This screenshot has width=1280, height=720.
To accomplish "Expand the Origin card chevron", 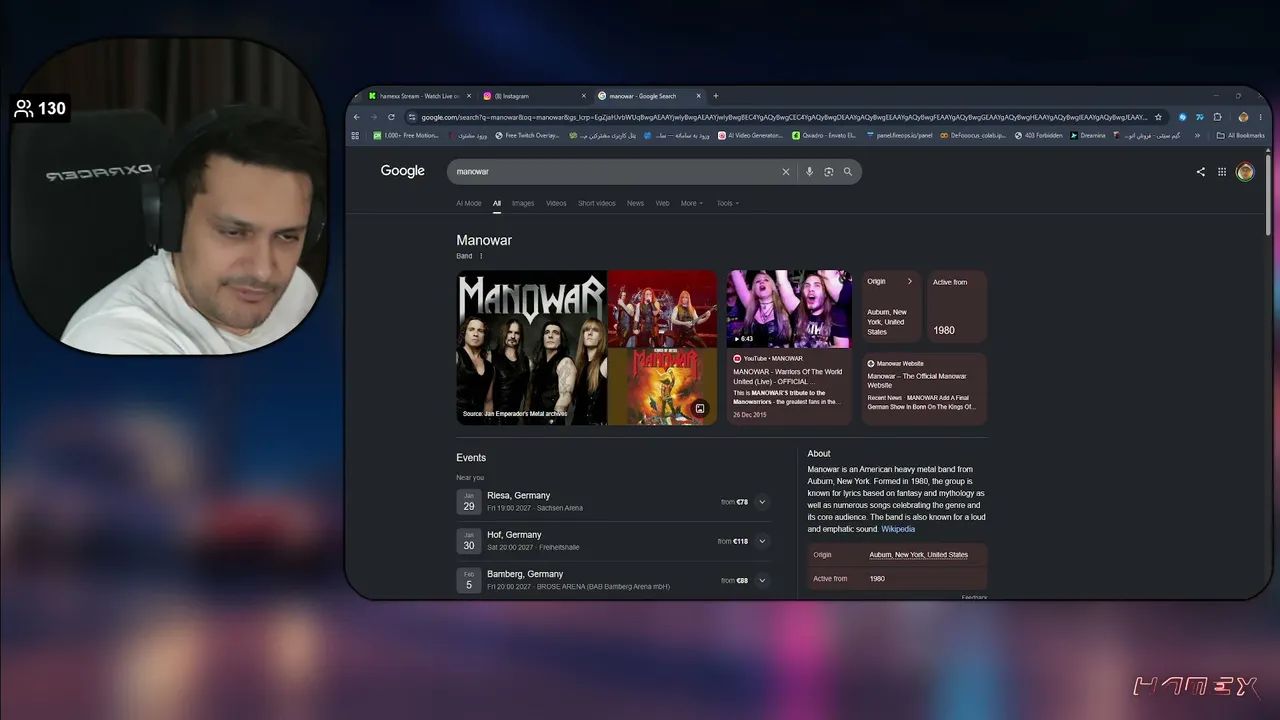I will click(x=910, y=282).
